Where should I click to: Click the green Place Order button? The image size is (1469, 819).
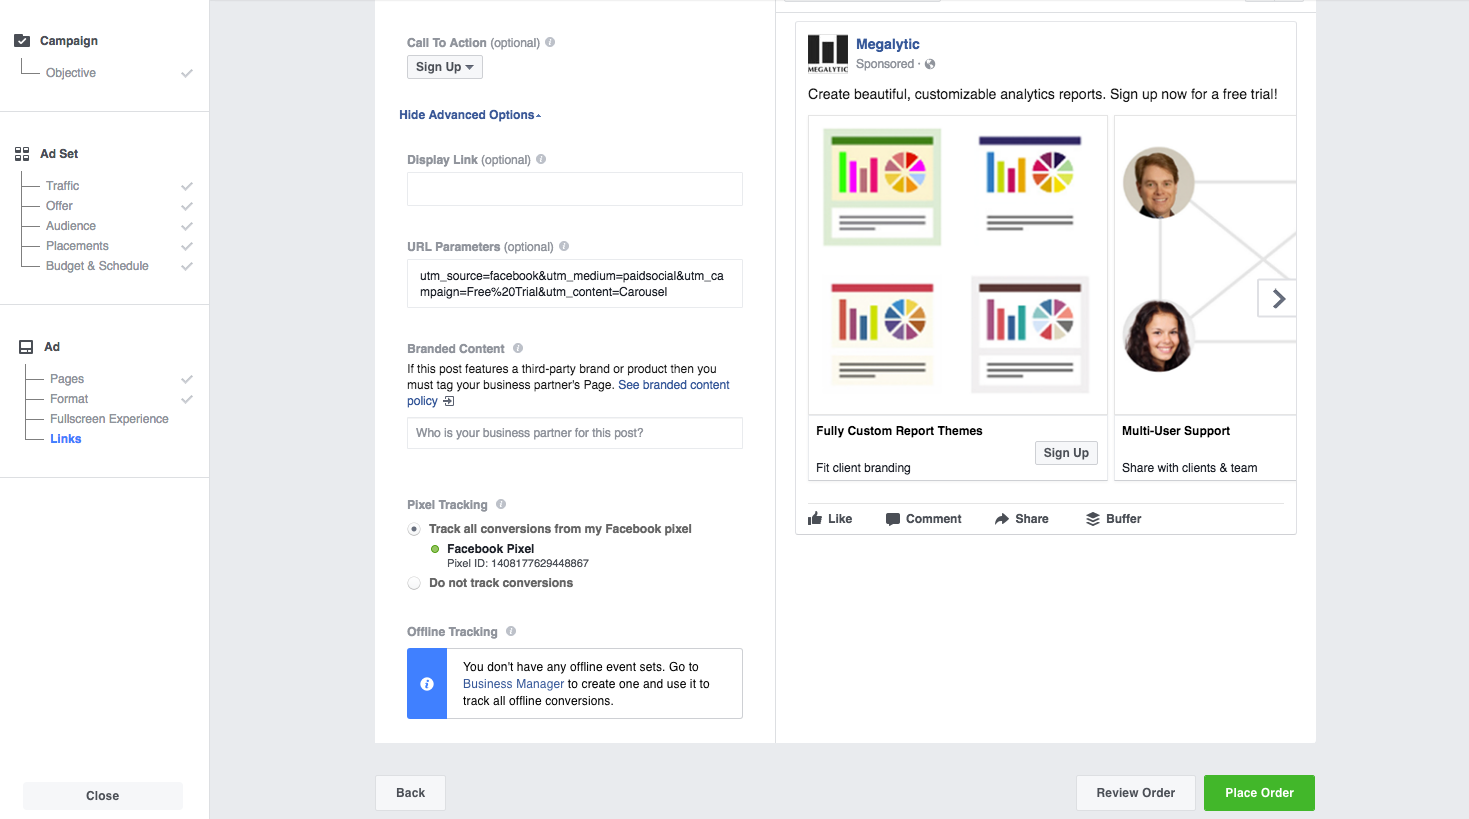click(x=1259, y=793)
